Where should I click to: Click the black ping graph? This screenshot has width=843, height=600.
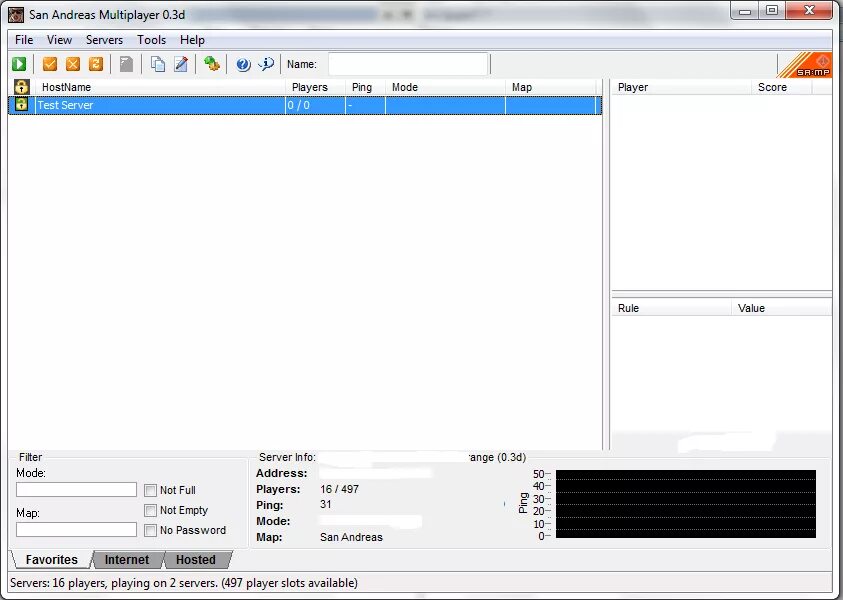[685, 504]
